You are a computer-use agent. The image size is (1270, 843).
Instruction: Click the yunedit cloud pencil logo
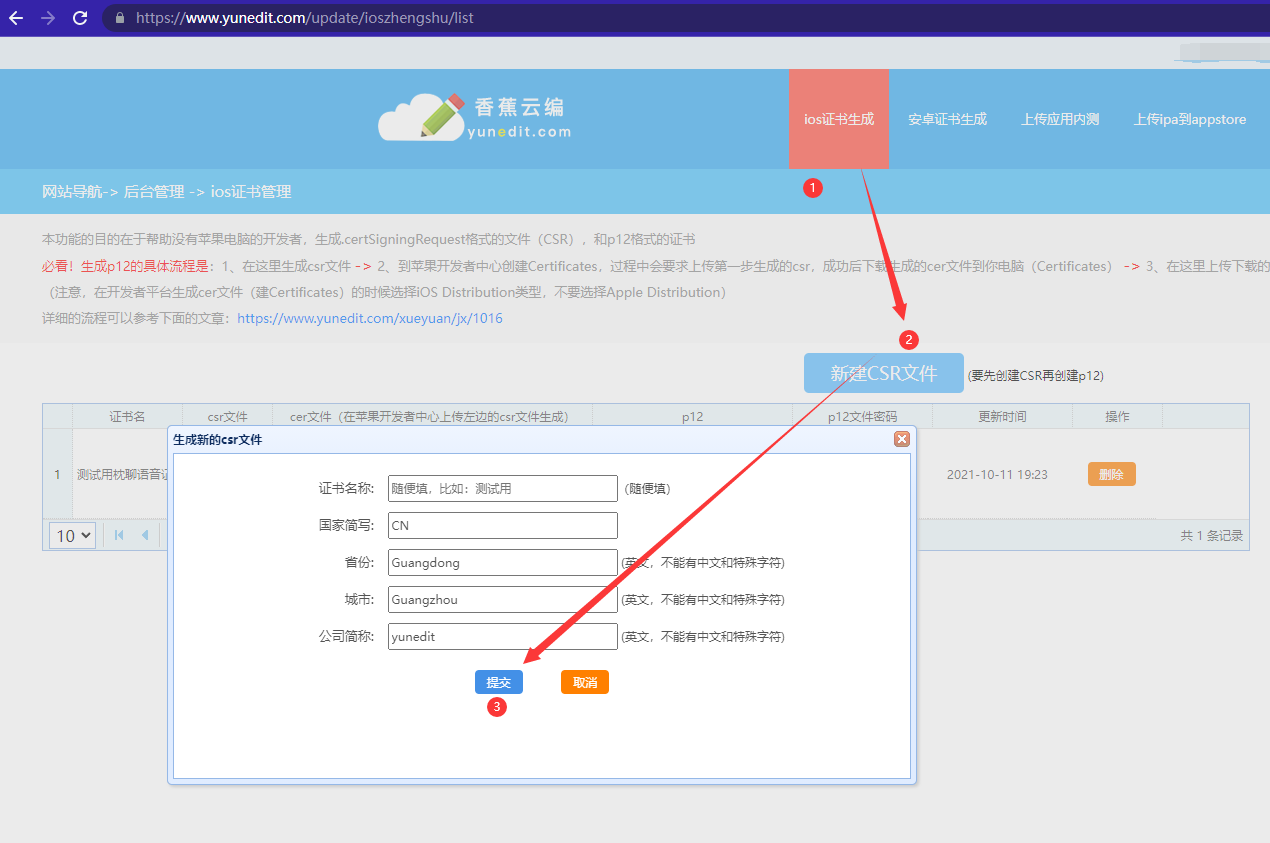point(423,117)
